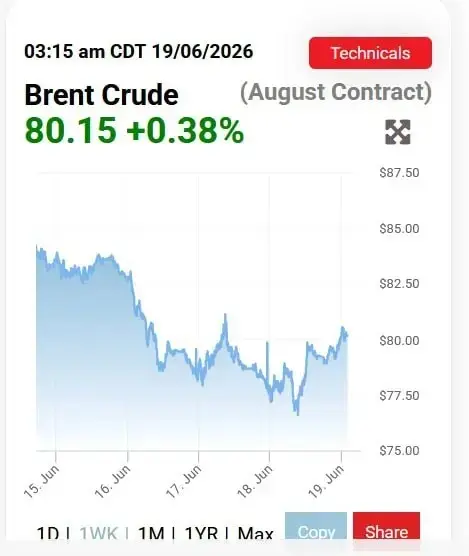
Task: Click the 19. Jun axis label
Action: (326, 482)
